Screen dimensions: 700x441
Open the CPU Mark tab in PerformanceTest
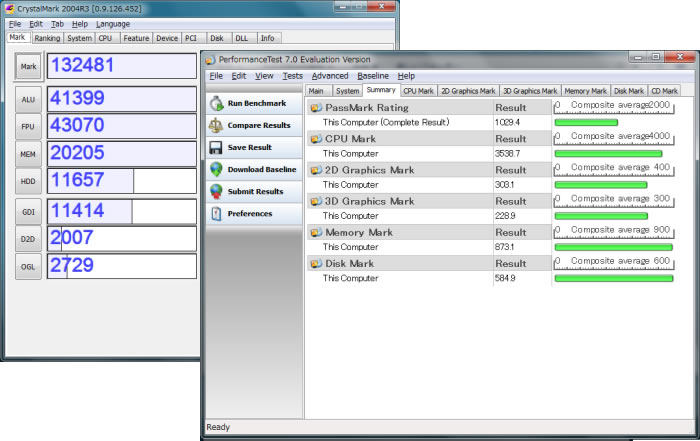pos(418,91)
